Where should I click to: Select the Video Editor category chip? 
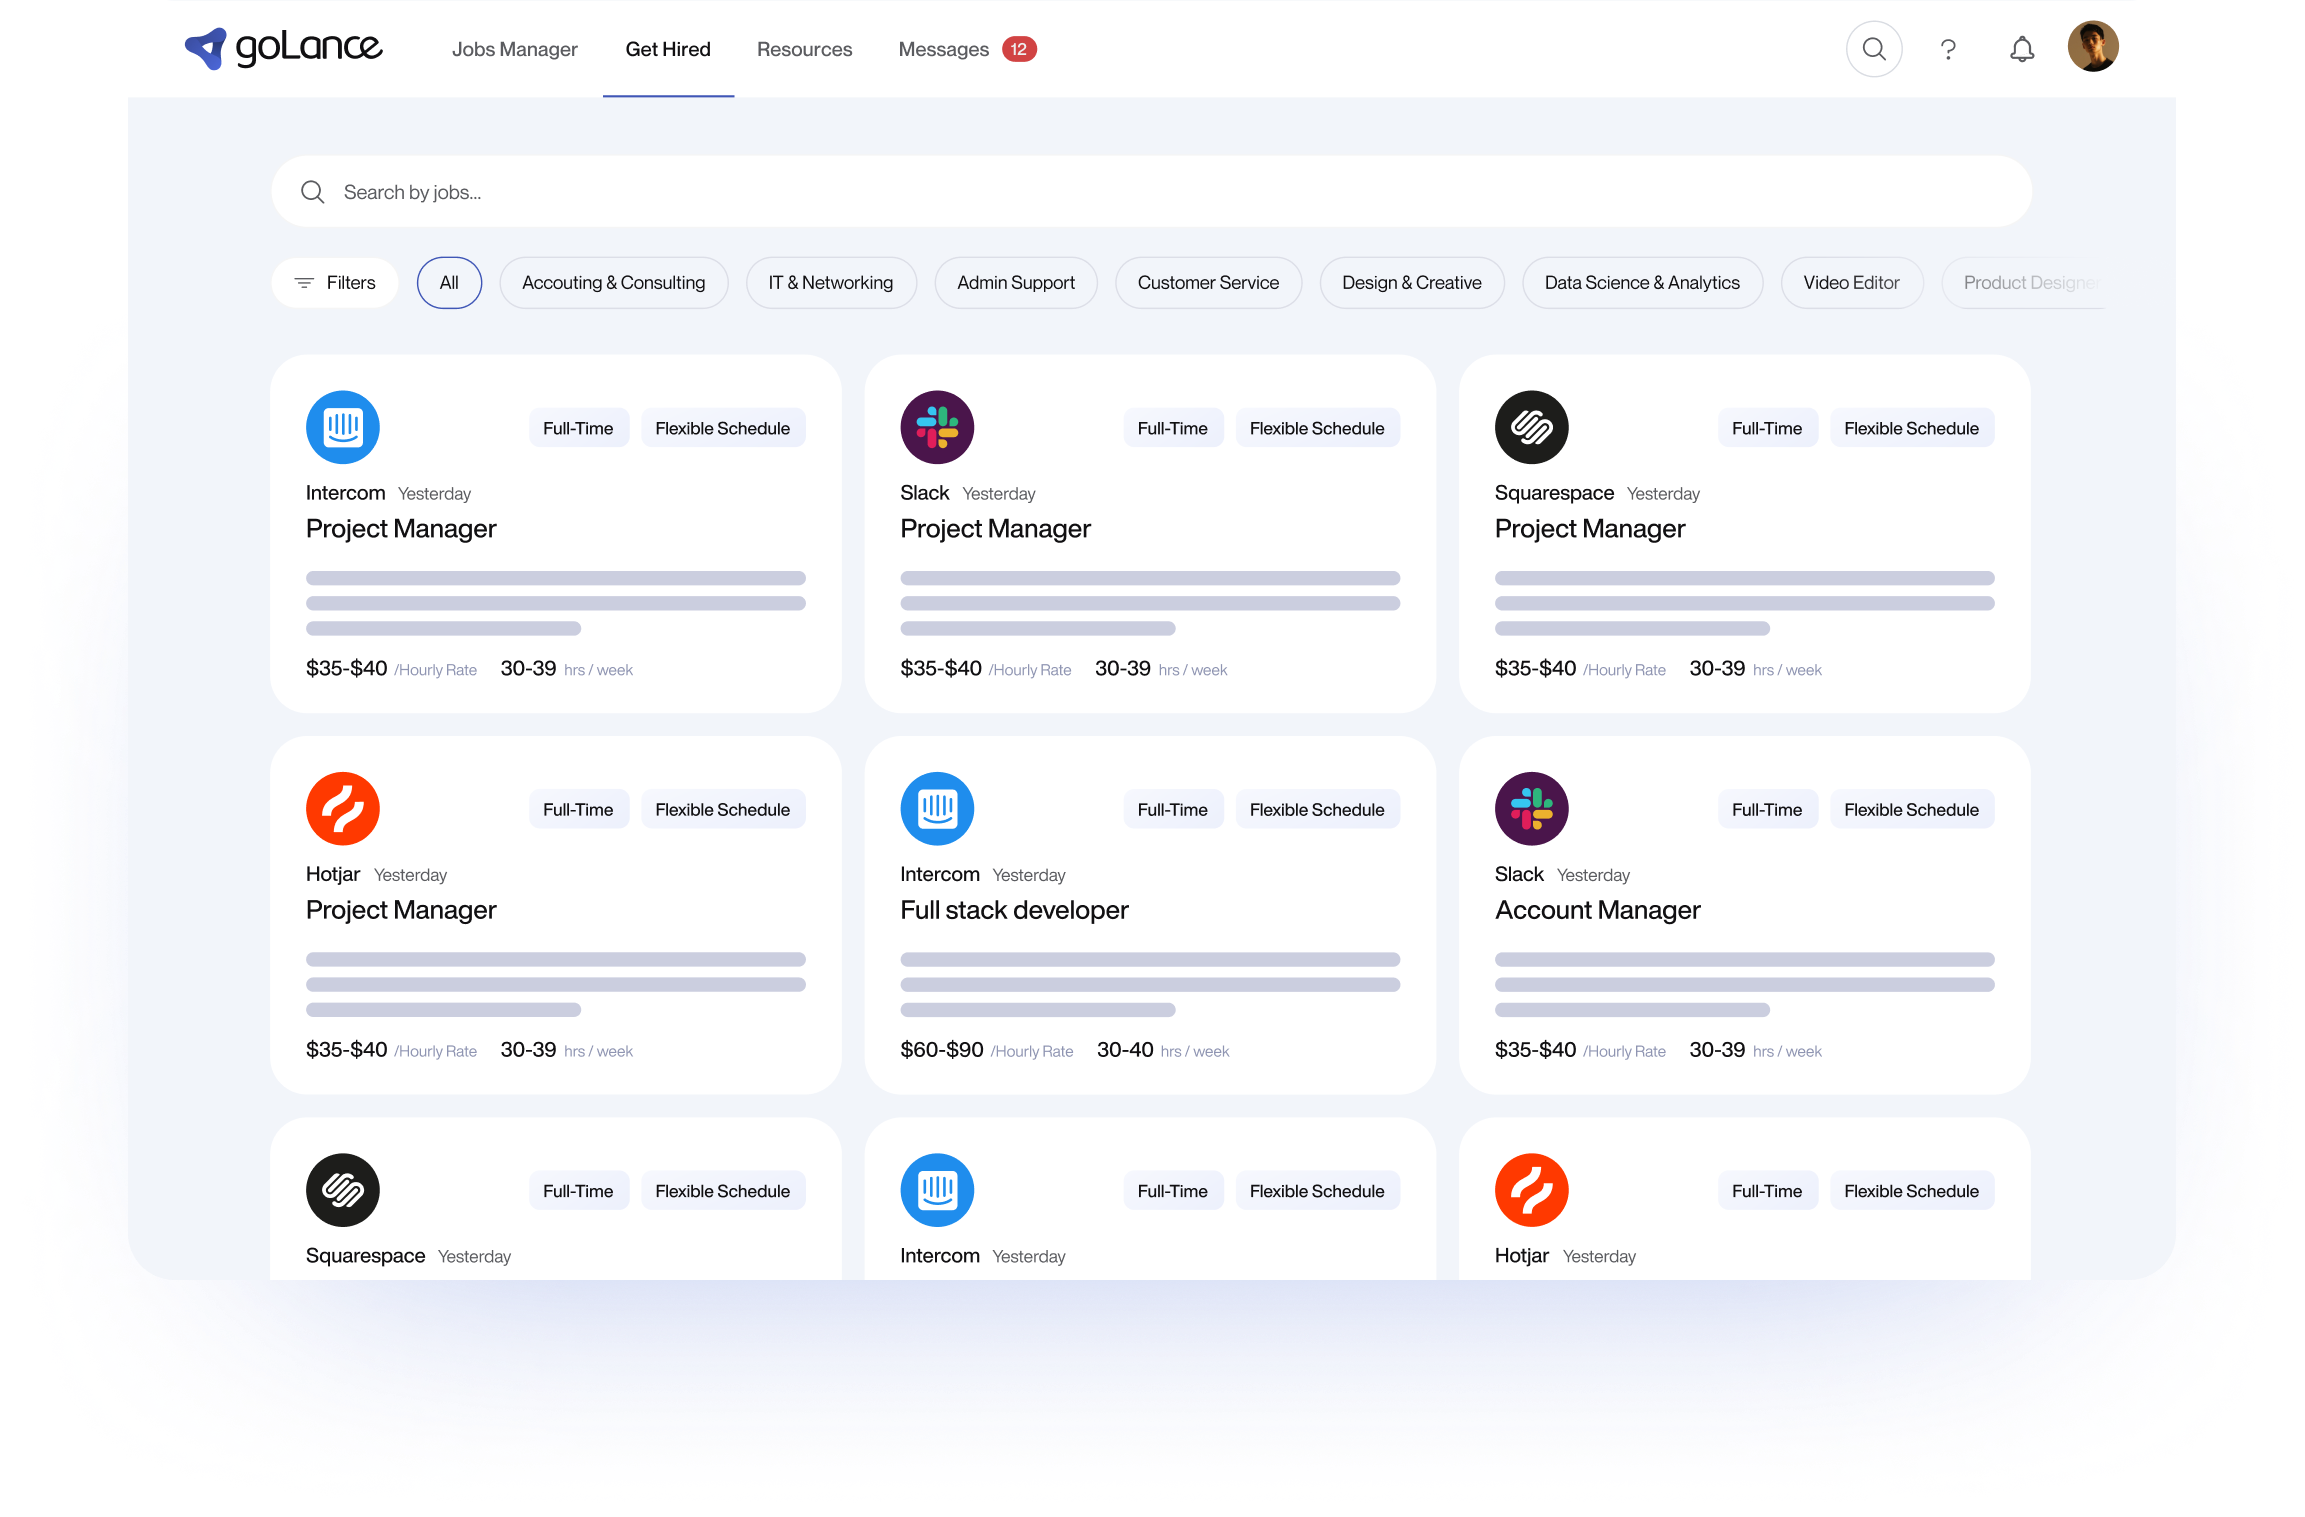click(1850, 283)
